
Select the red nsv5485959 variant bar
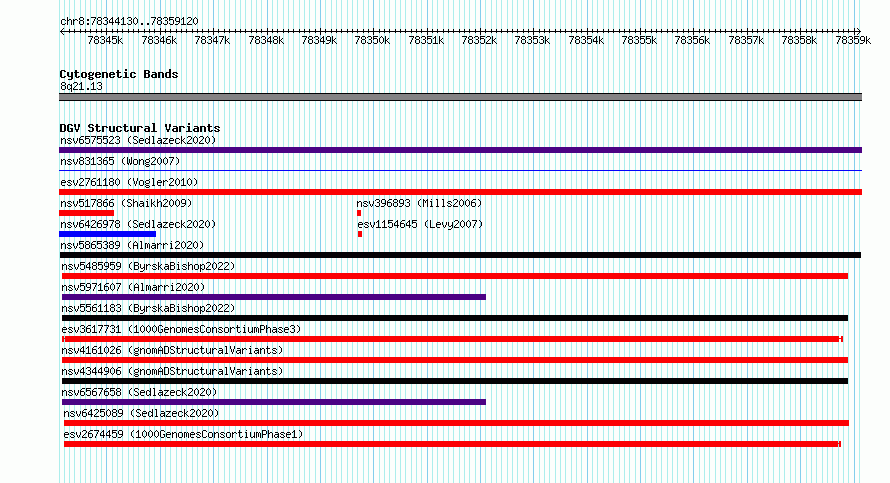pyautogui.click(x=455, y=276)
